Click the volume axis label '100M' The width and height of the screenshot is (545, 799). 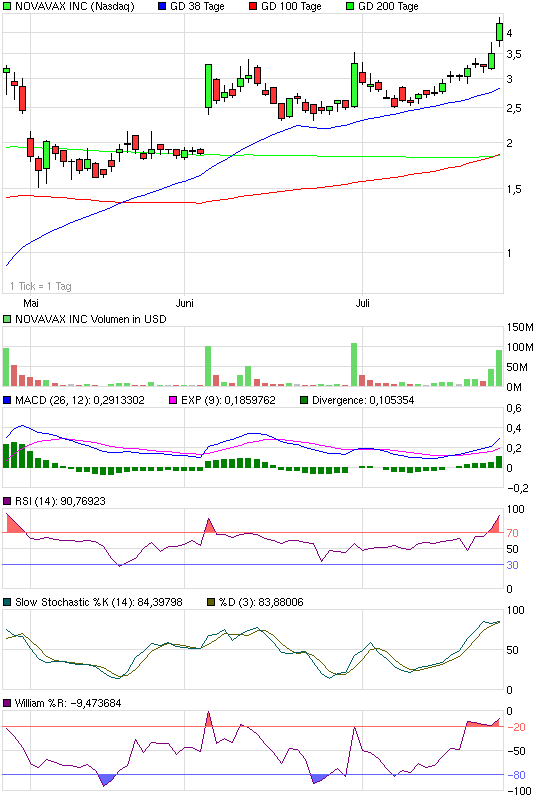click(520, 348)
